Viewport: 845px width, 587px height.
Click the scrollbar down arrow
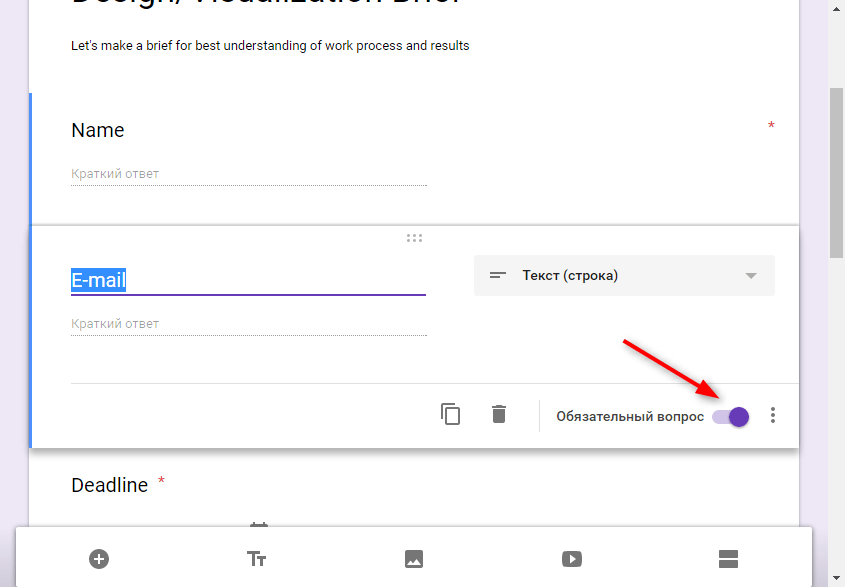(x=836, y=579)
